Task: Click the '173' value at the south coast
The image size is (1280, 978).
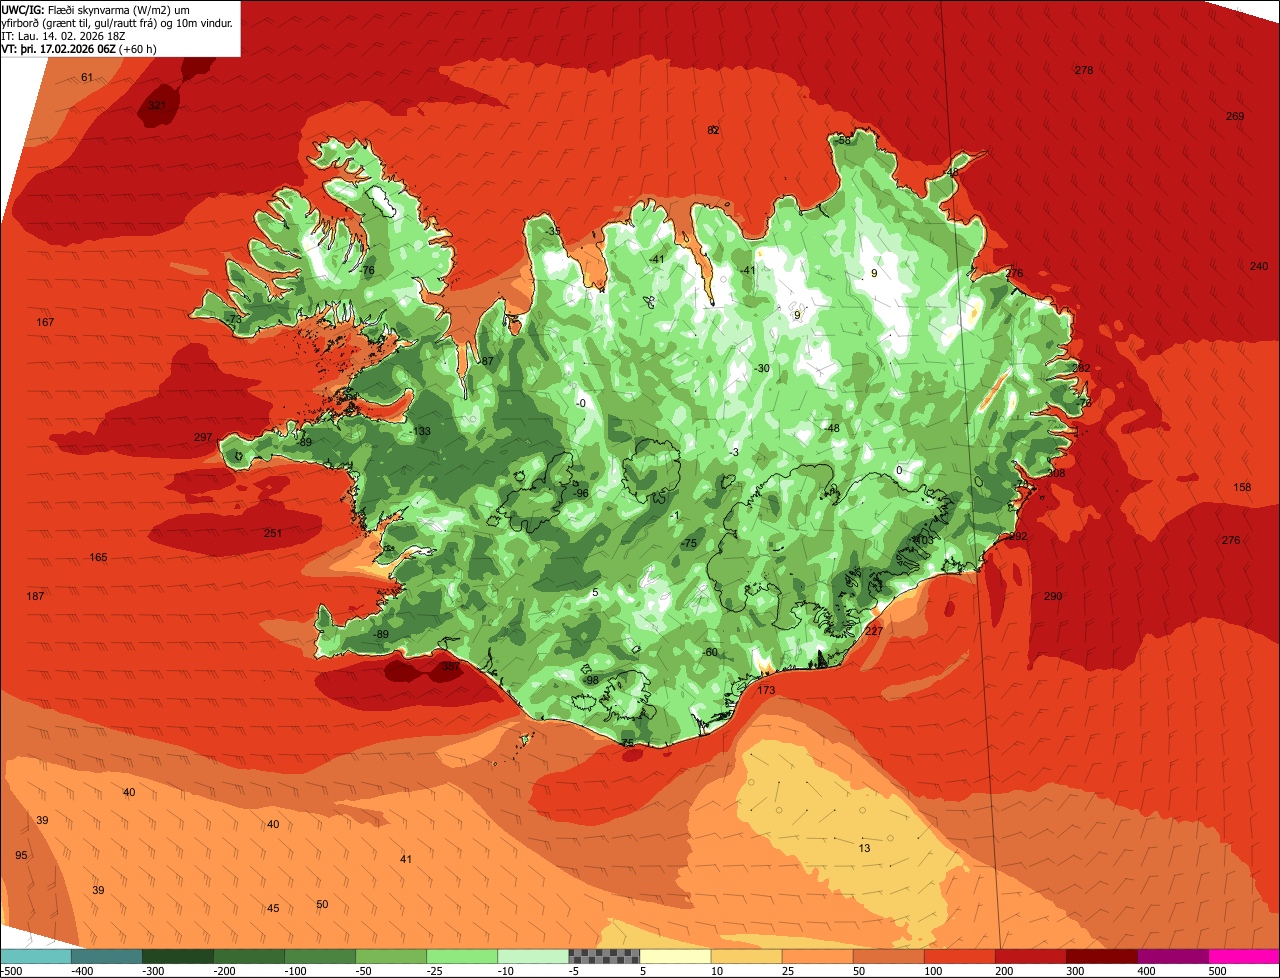Action: tap(767, 691)
